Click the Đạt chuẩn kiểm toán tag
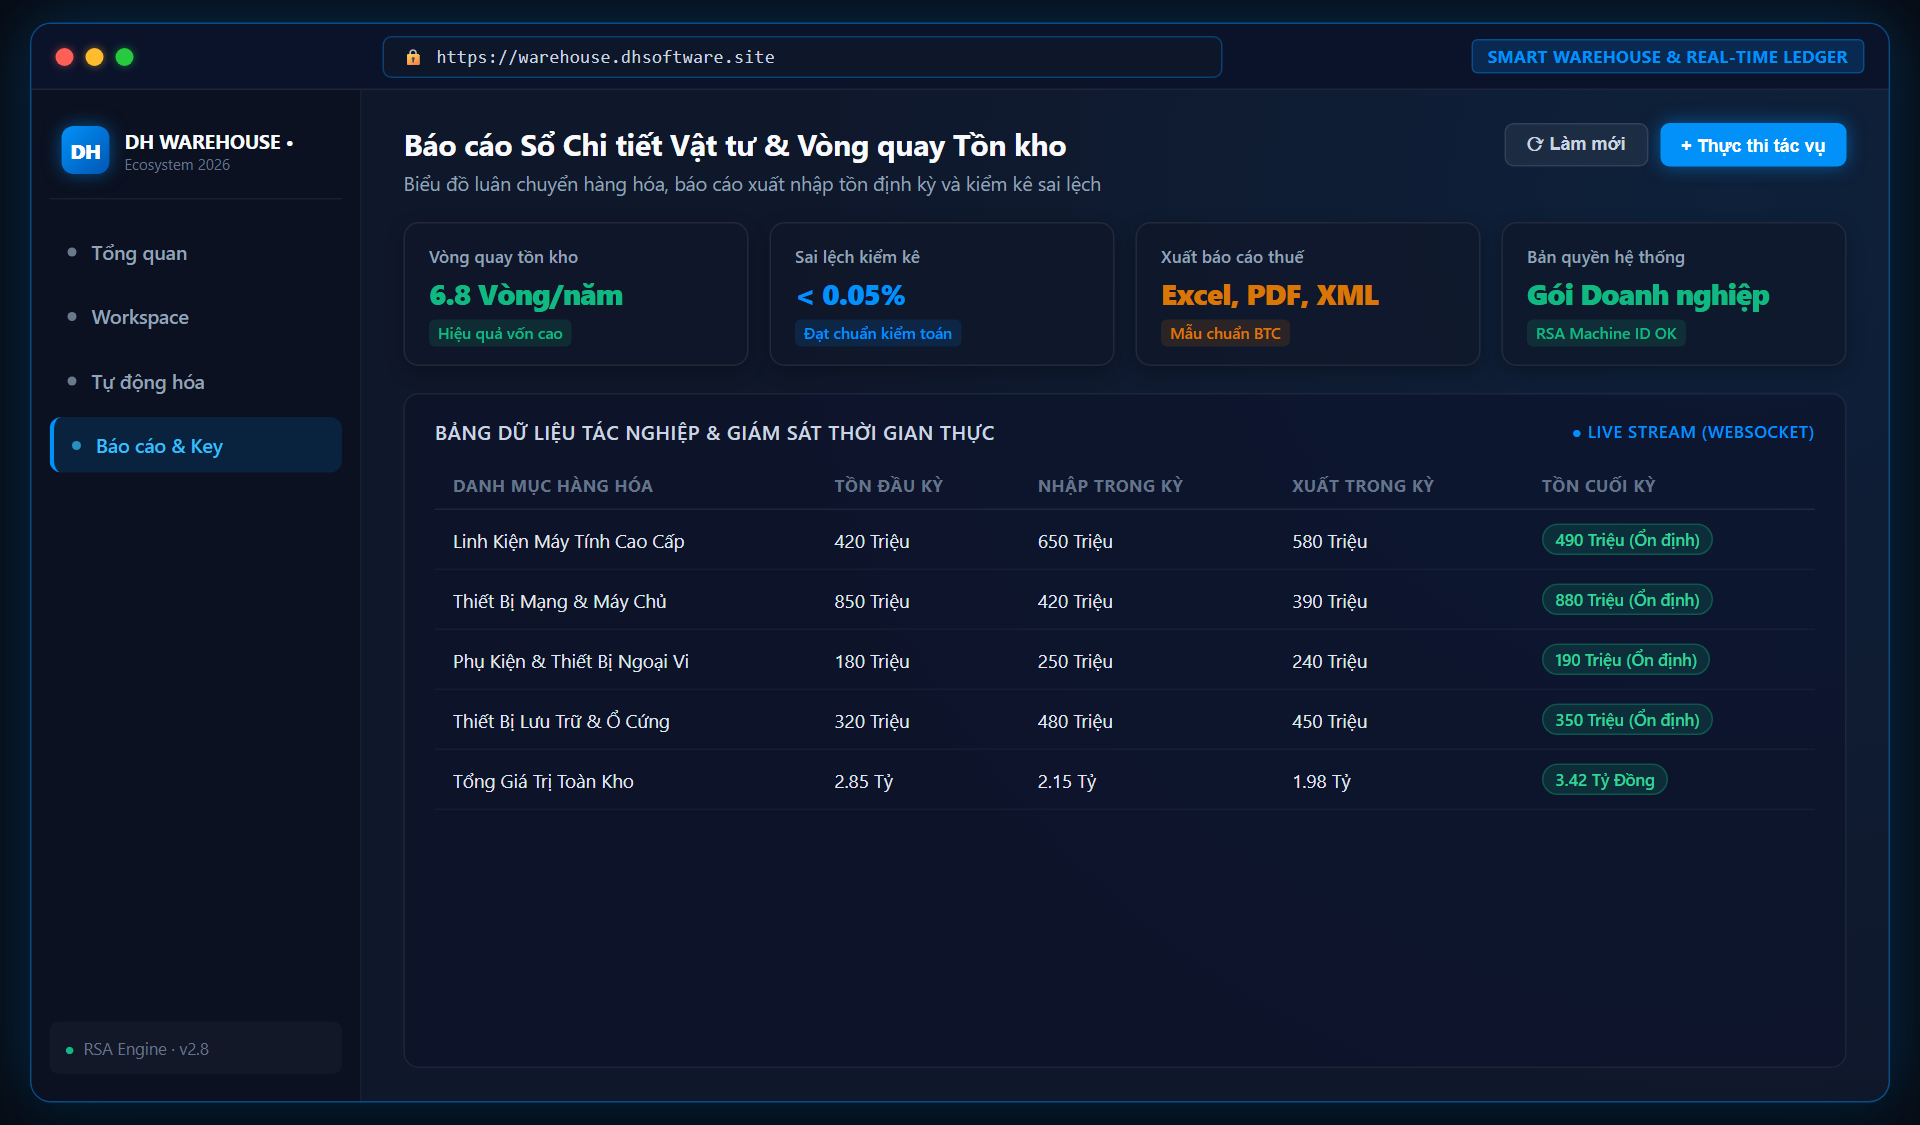The height and width of the screenshot is (1125, 1920). click(878, 333)
